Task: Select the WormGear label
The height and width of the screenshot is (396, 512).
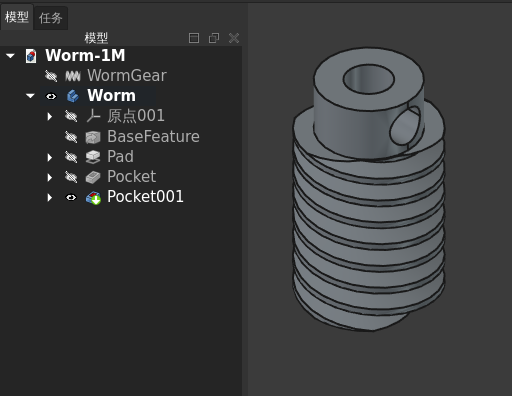Action: coord(127,76)
